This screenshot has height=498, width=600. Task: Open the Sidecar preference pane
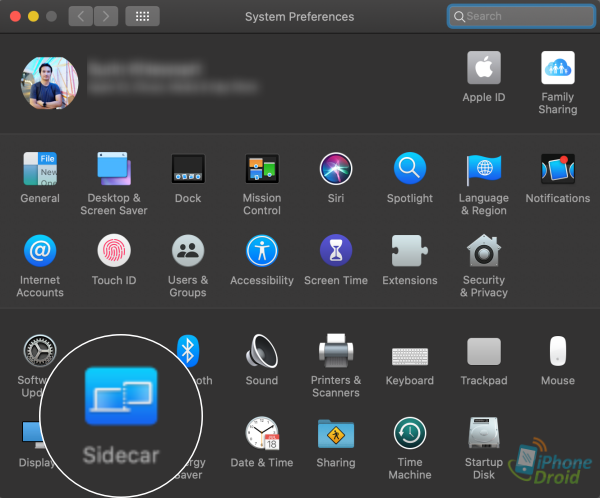tap(120, 400)
